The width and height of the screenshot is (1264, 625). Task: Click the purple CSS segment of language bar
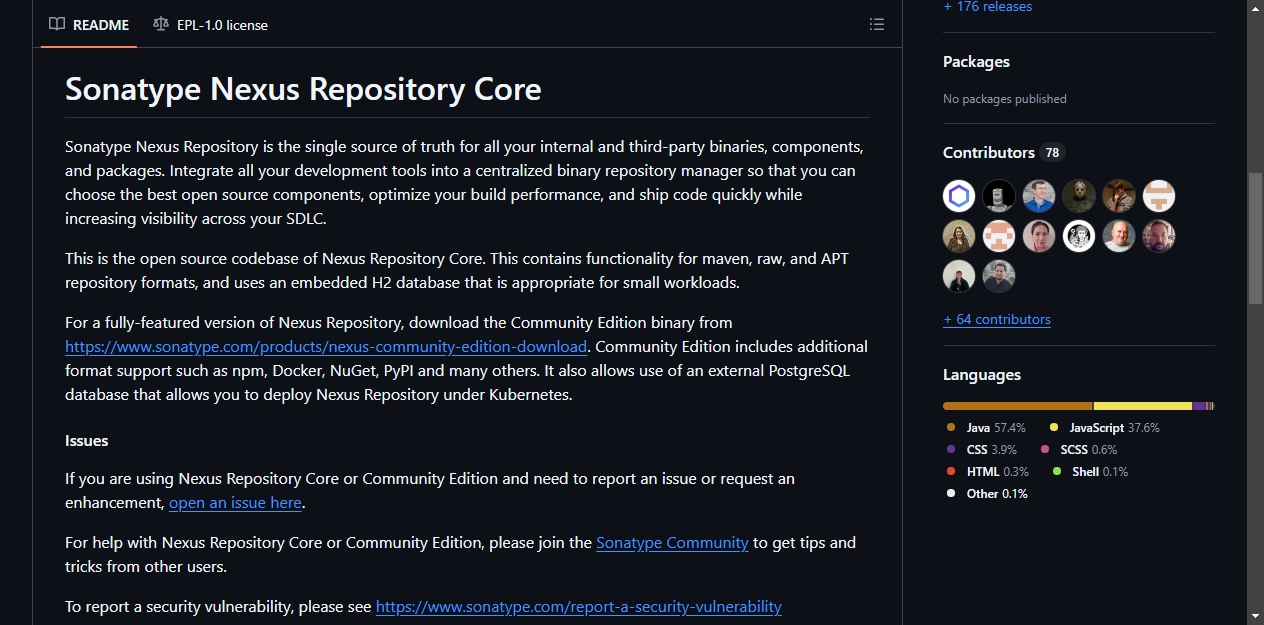click(1198, 406)
